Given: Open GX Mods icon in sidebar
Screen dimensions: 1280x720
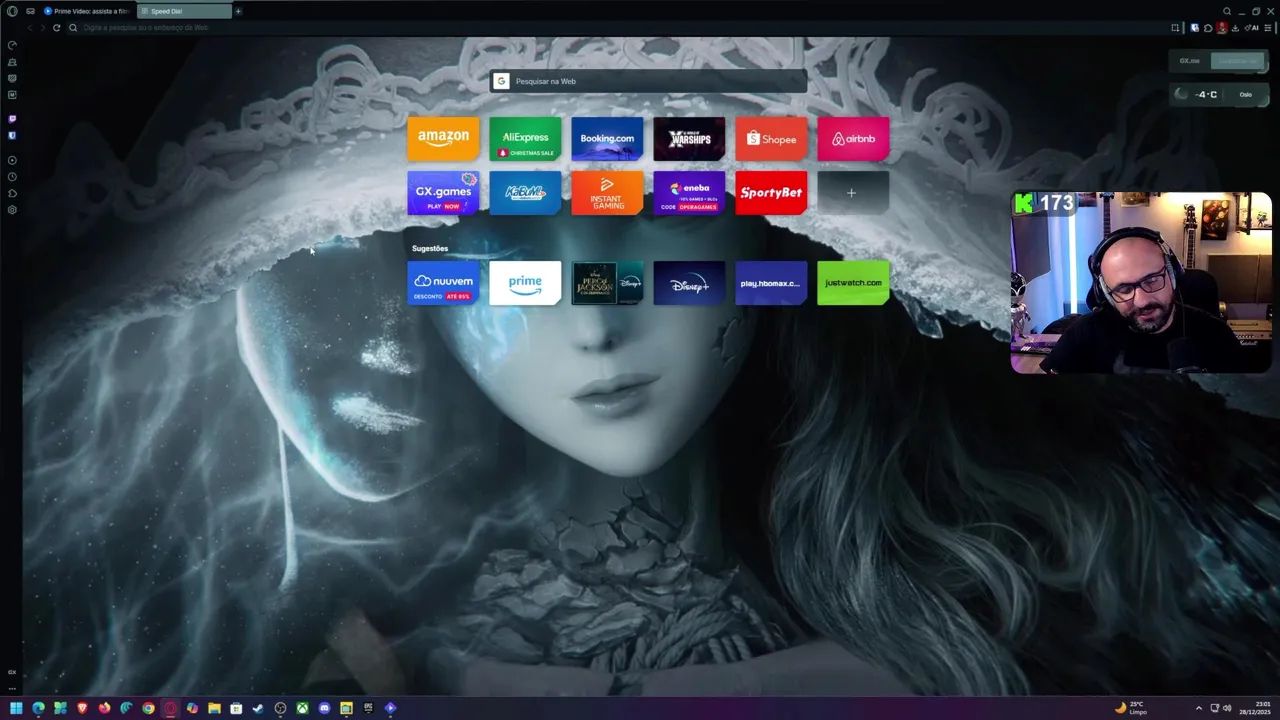Looking at the screenshot, I should 12,78.
